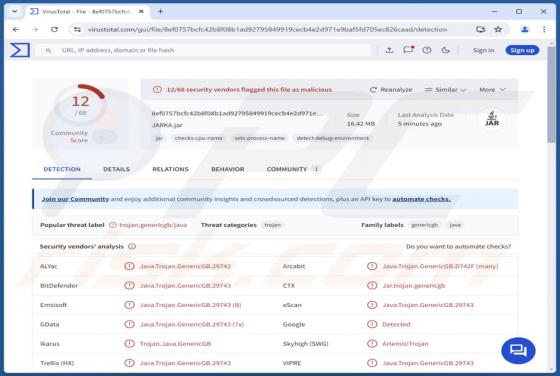Bookmark this page with star icon

pyautogui.click(x=498, y=29)
